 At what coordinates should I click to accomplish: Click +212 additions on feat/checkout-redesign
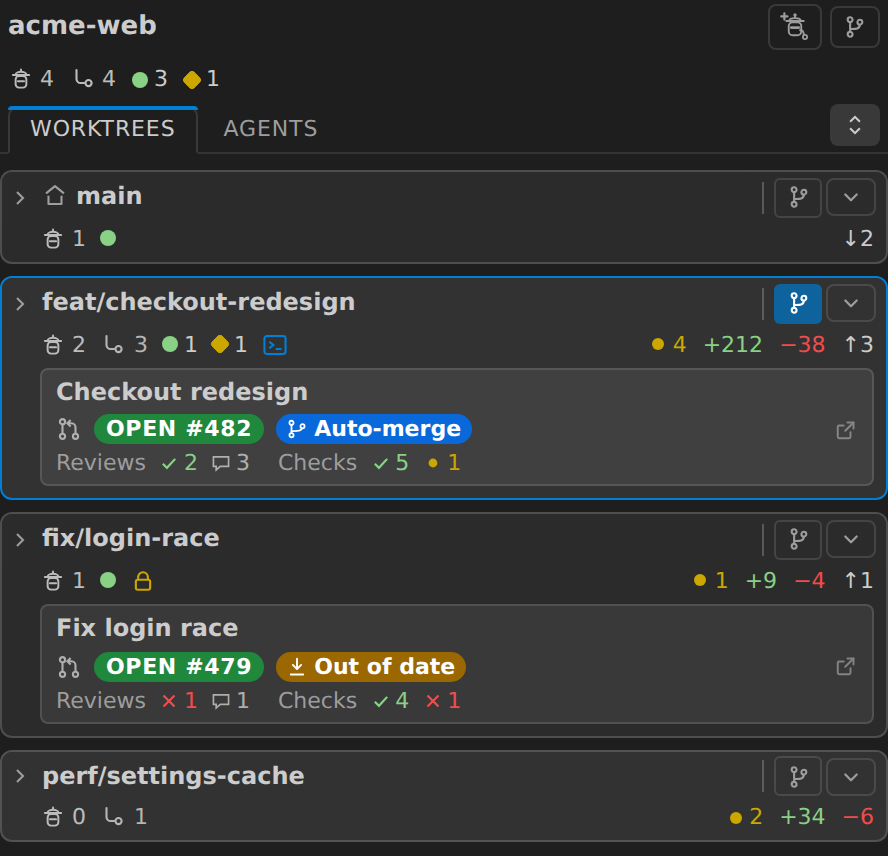[733, 344]
